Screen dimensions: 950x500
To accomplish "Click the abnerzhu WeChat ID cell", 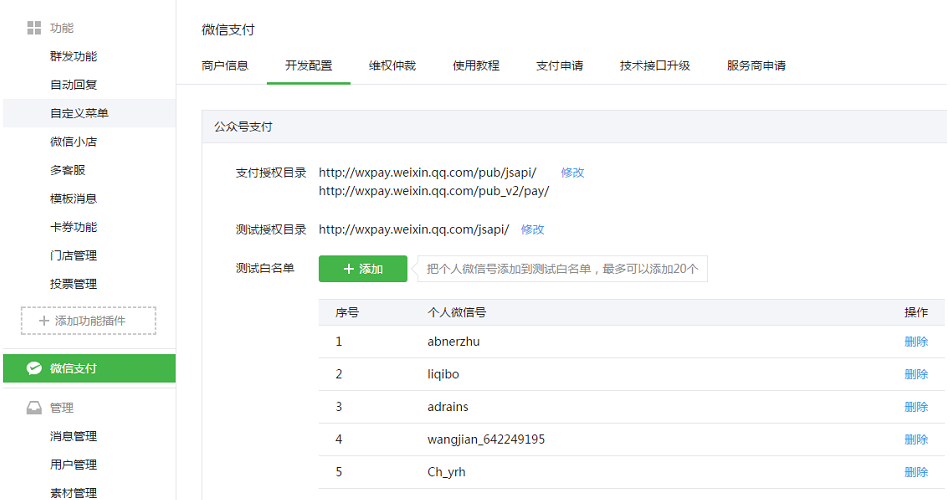I will point(453,342).
